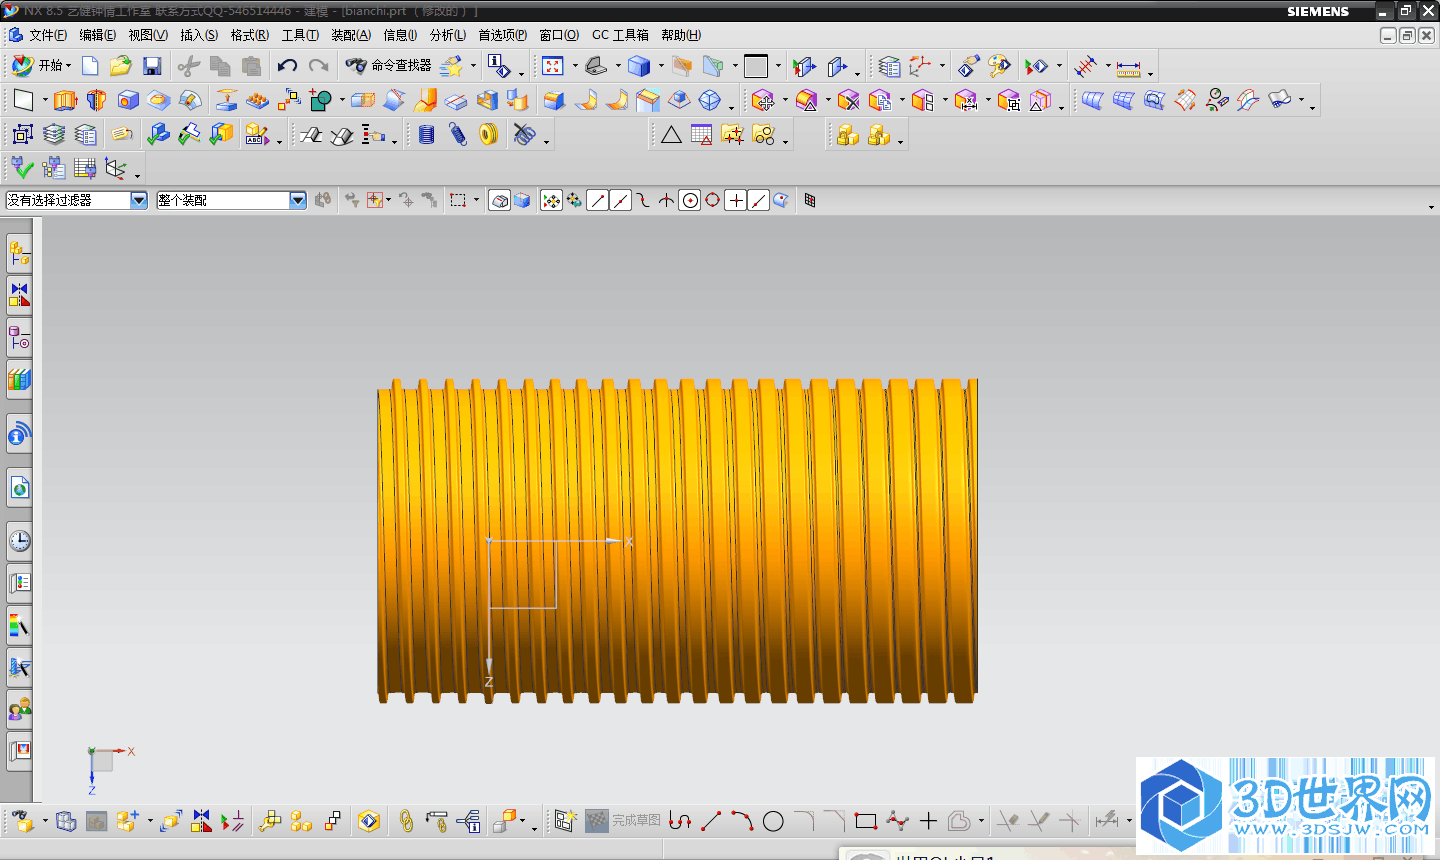
Task: Toggle the Existing Point snap option
Action: pyautogui.click(x=736, y=200)
